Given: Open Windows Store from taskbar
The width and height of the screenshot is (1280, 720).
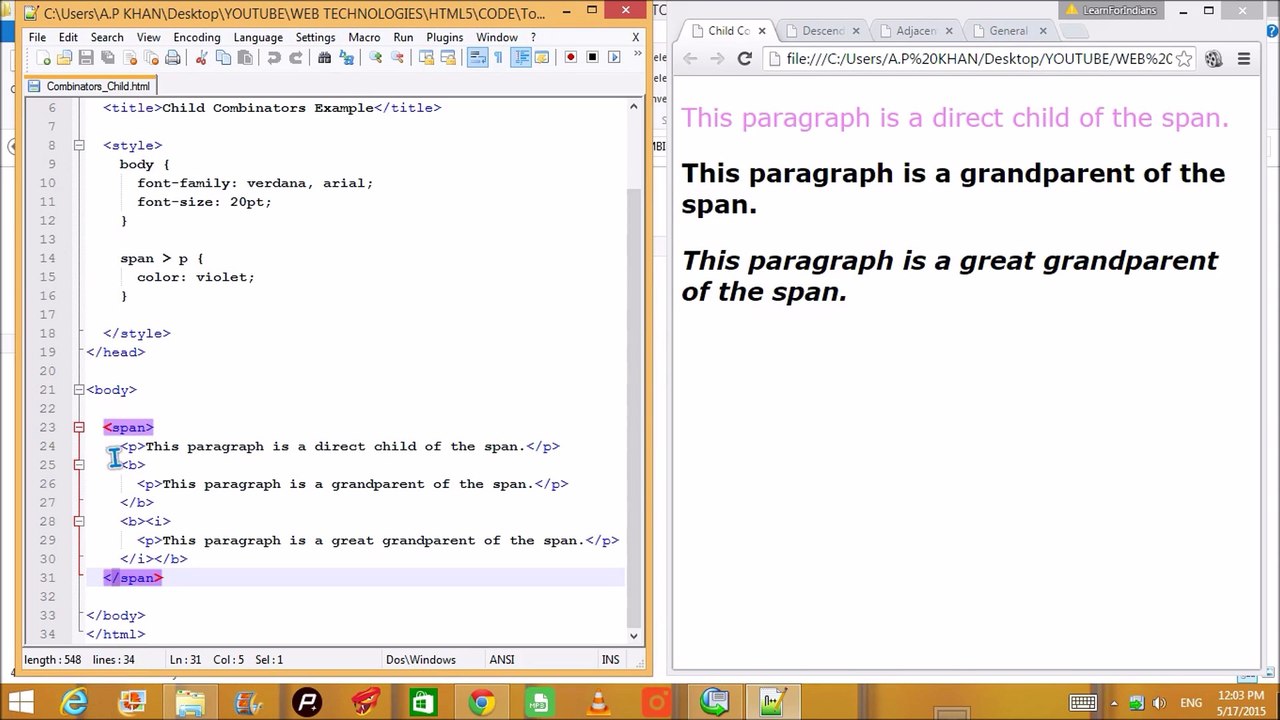Looking at the screenshot, I should [x=423, y=702].
